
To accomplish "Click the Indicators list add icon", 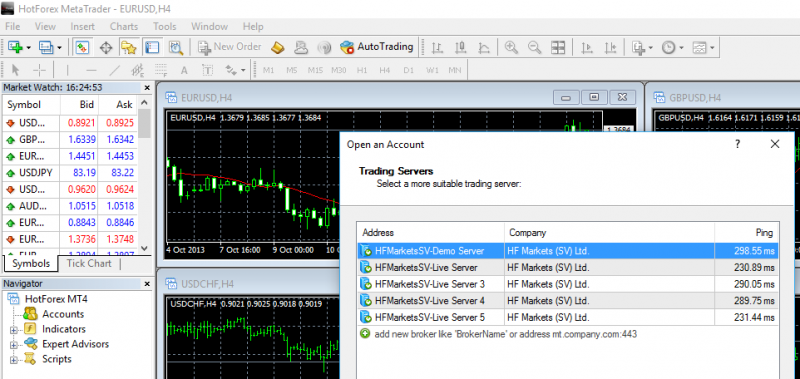I will point(638,47).
